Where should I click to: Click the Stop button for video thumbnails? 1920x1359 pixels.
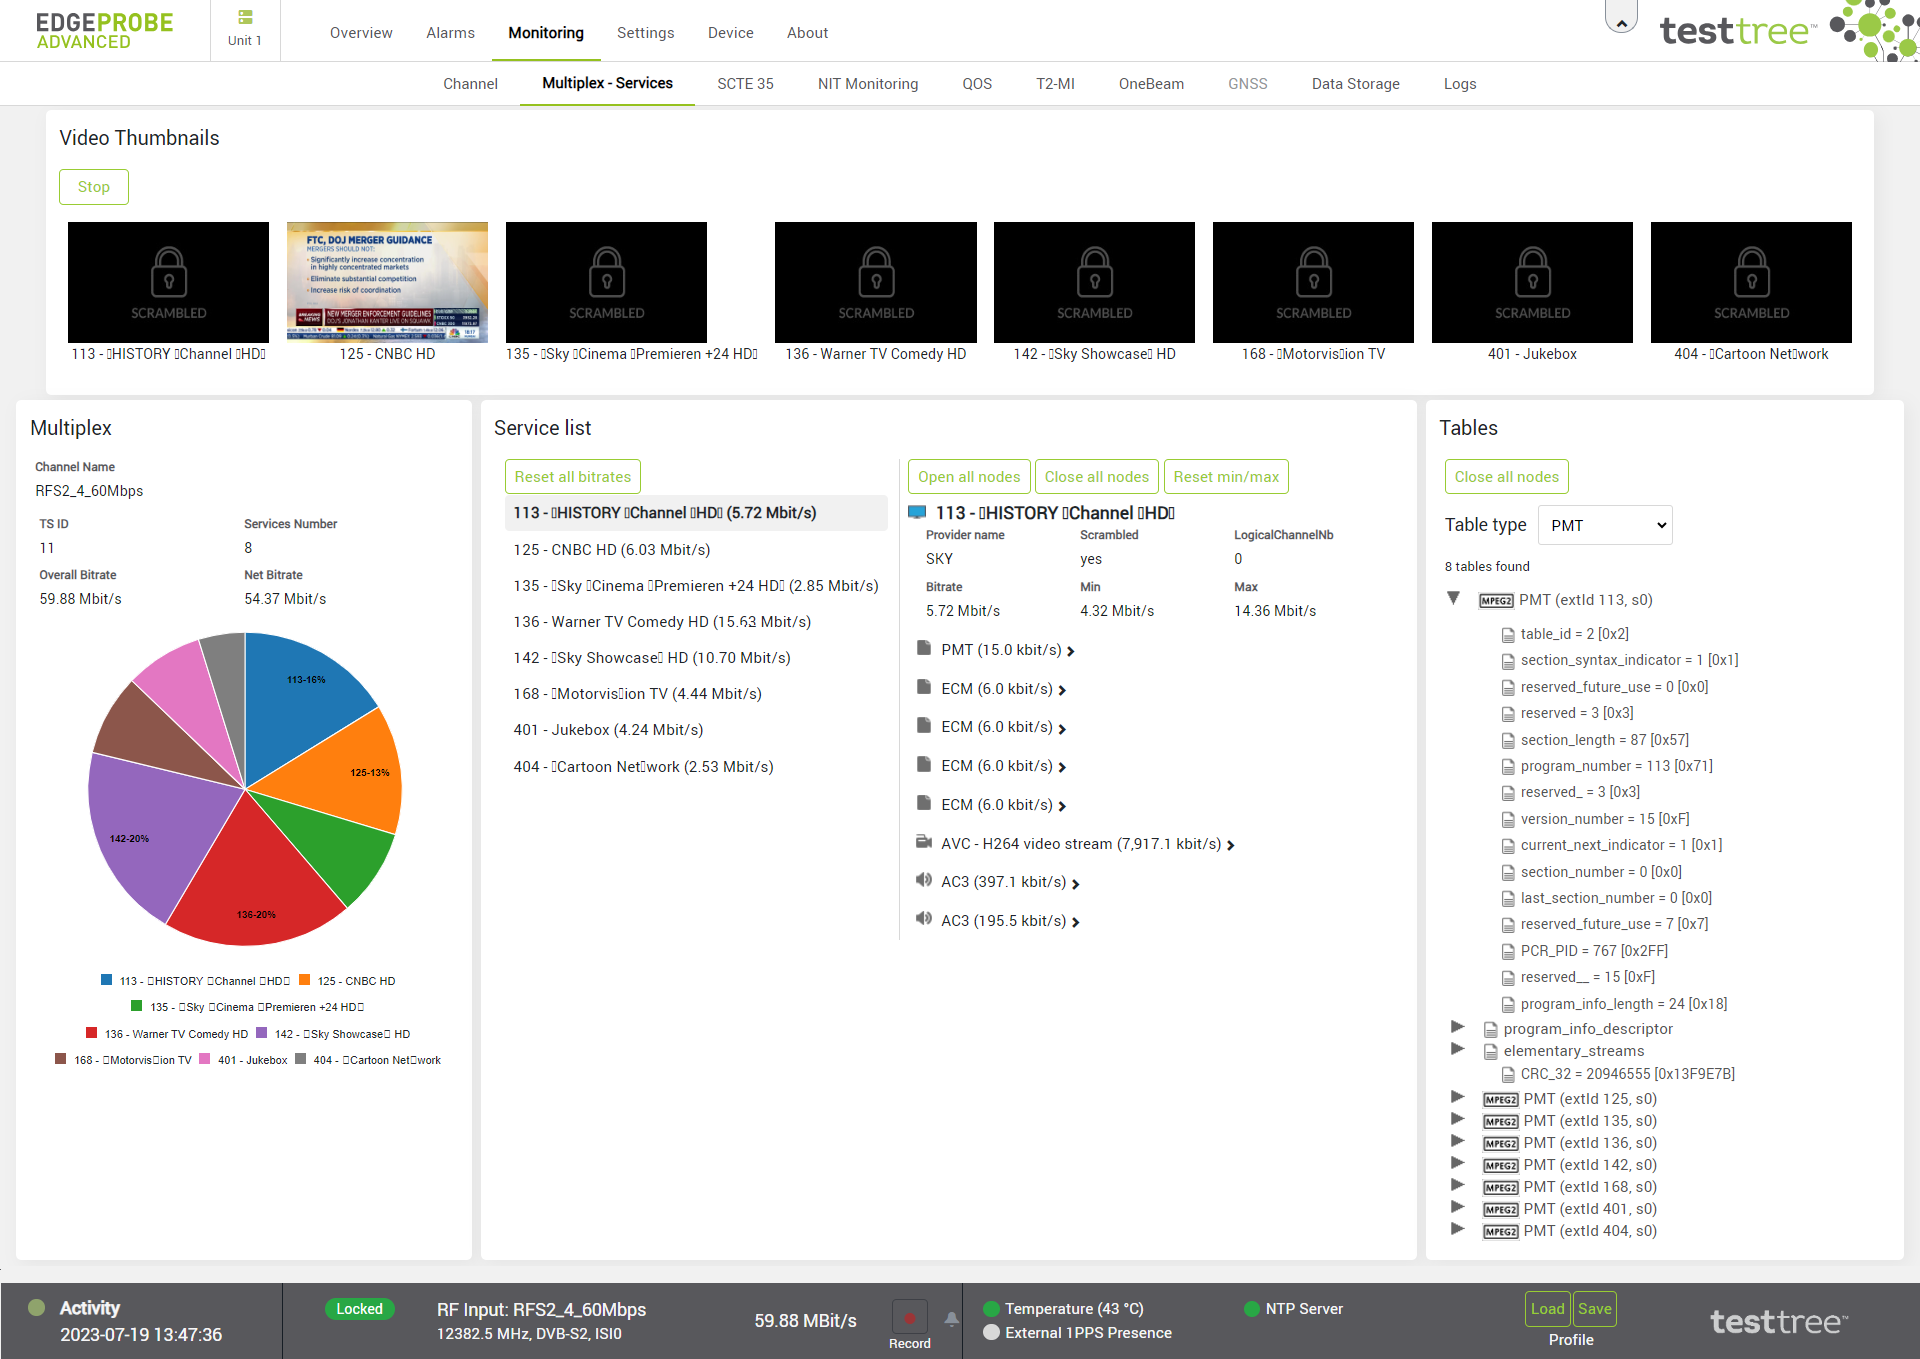(93, 185)
